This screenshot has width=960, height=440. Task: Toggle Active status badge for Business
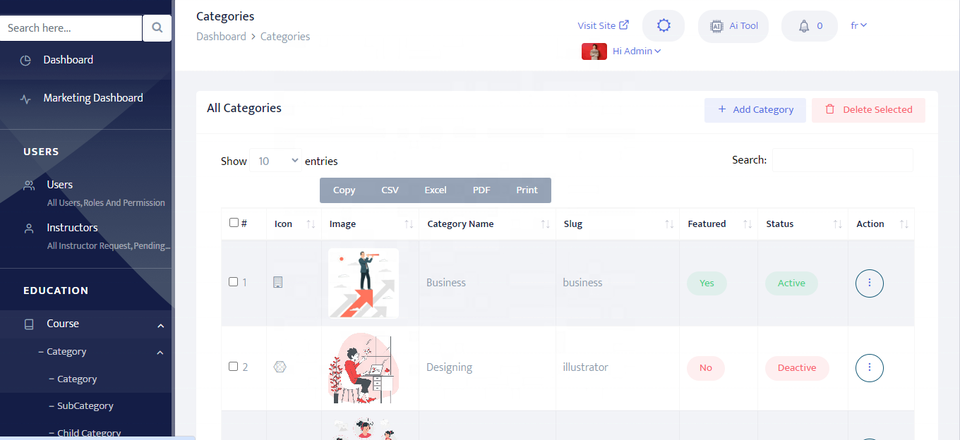point(791,283)
